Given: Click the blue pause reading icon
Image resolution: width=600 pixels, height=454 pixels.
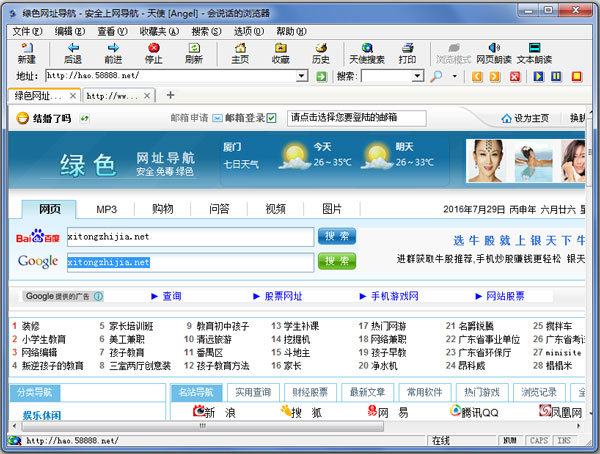Looking at the screenshot, I should click(x=556, y=77).
